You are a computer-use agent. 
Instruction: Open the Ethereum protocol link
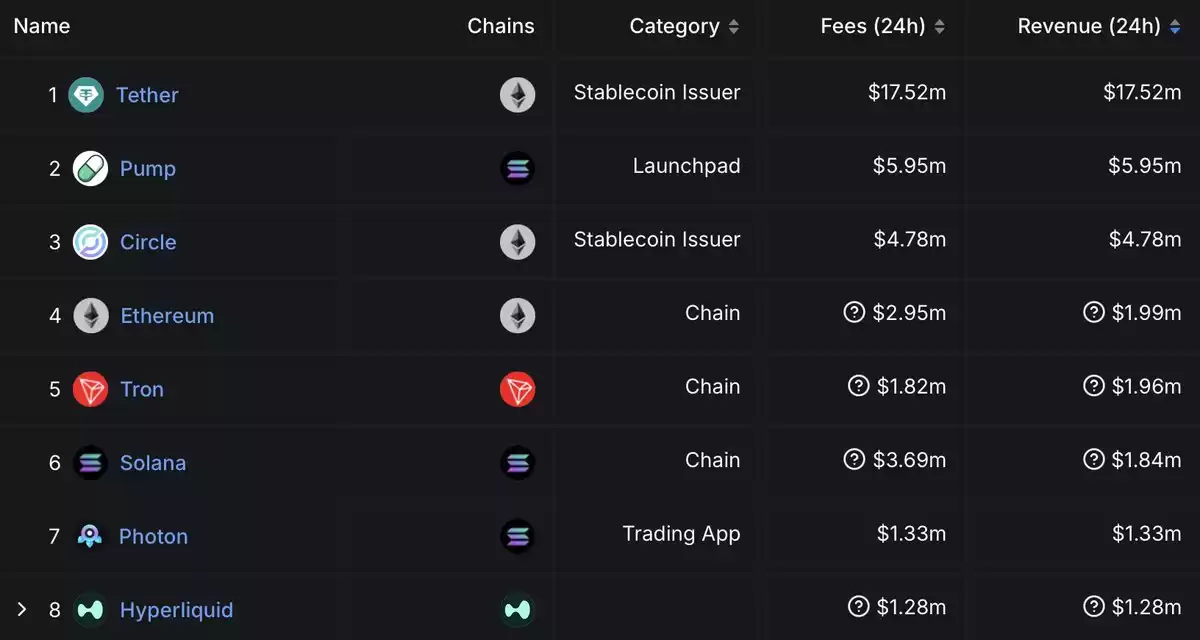167,316
